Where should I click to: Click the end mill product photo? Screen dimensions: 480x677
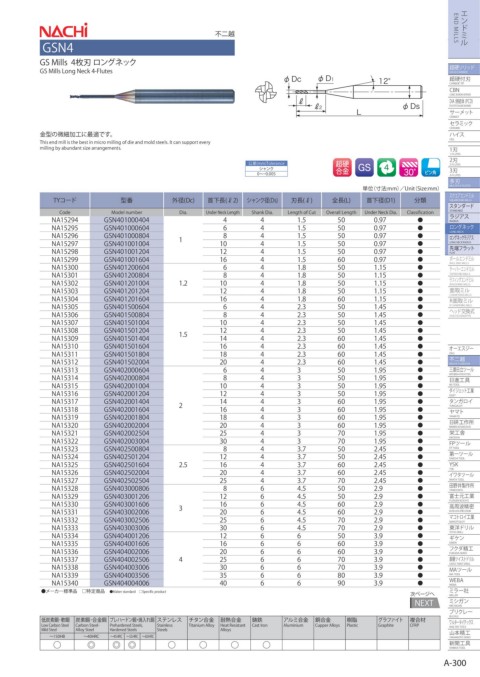(x=152, y=96)
